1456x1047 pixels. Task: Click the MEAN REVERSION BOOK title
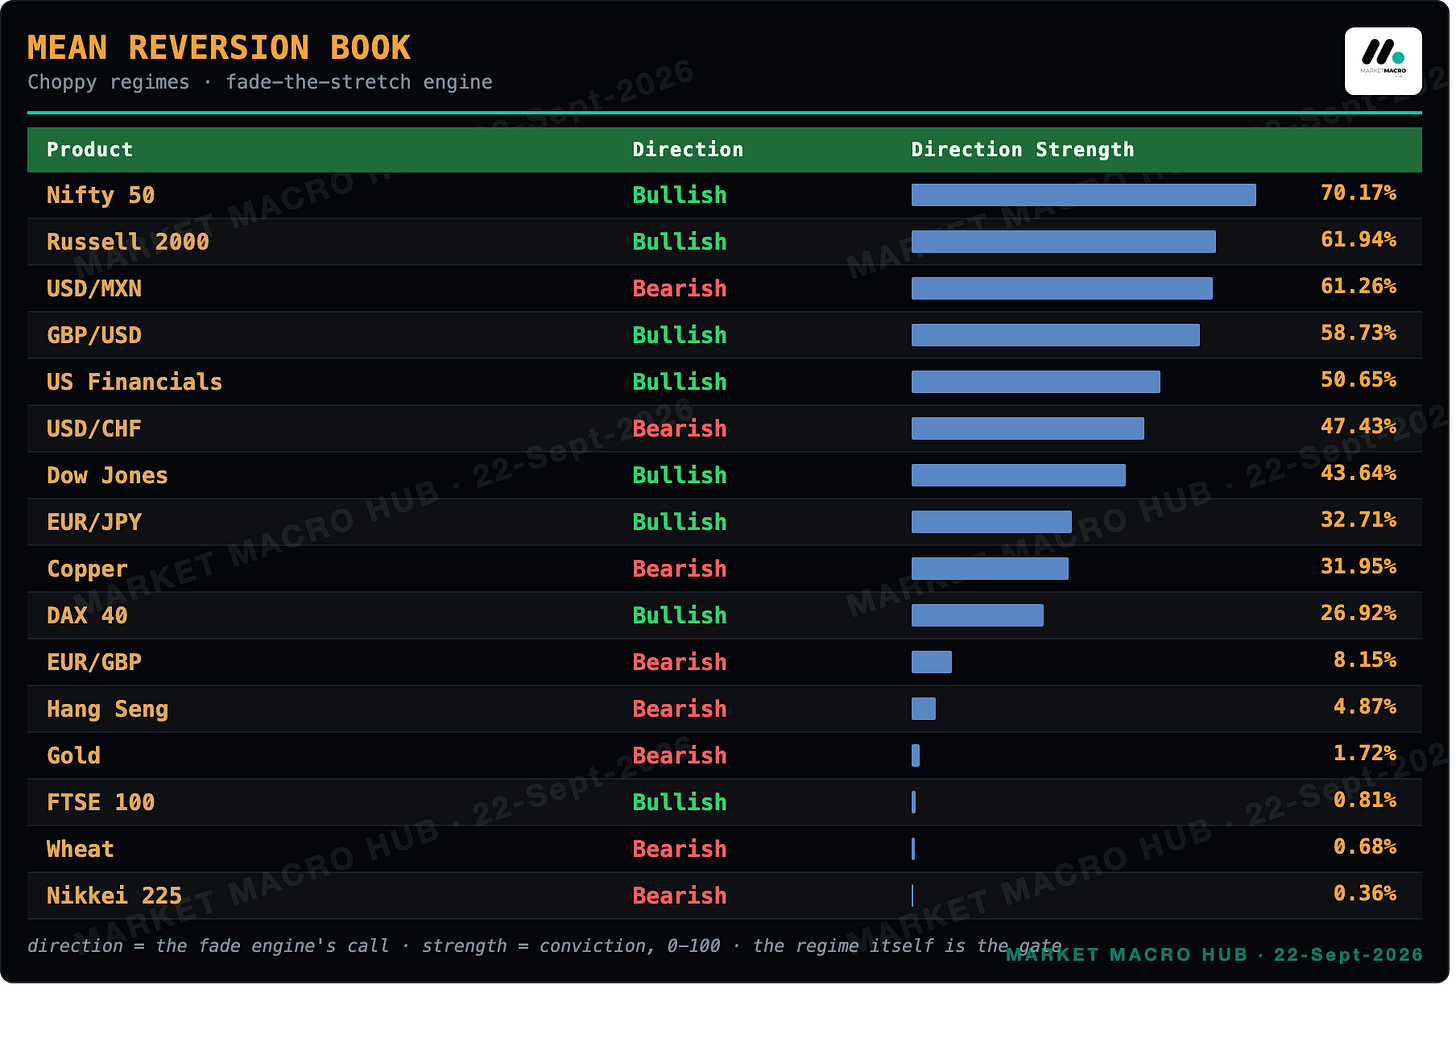tap(219, 48)
